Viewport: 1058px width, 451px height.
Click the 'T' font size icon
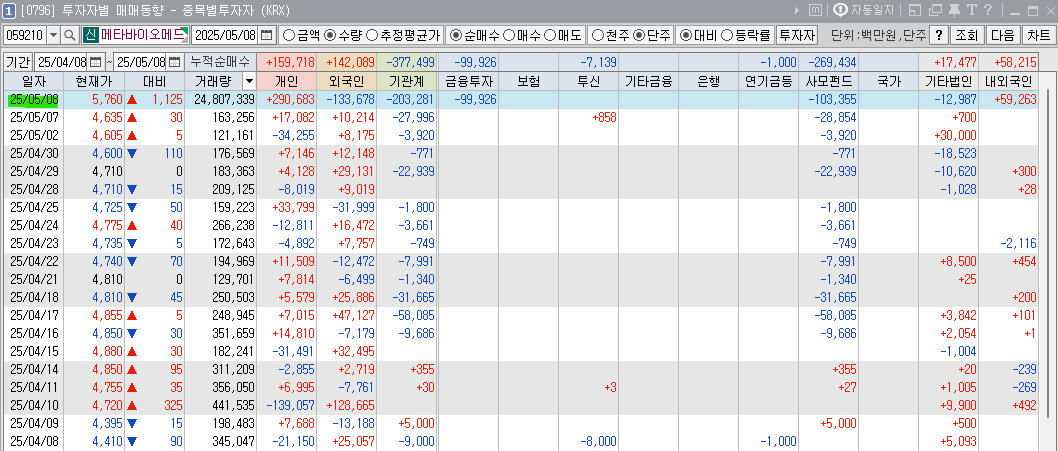pos(972,10)
